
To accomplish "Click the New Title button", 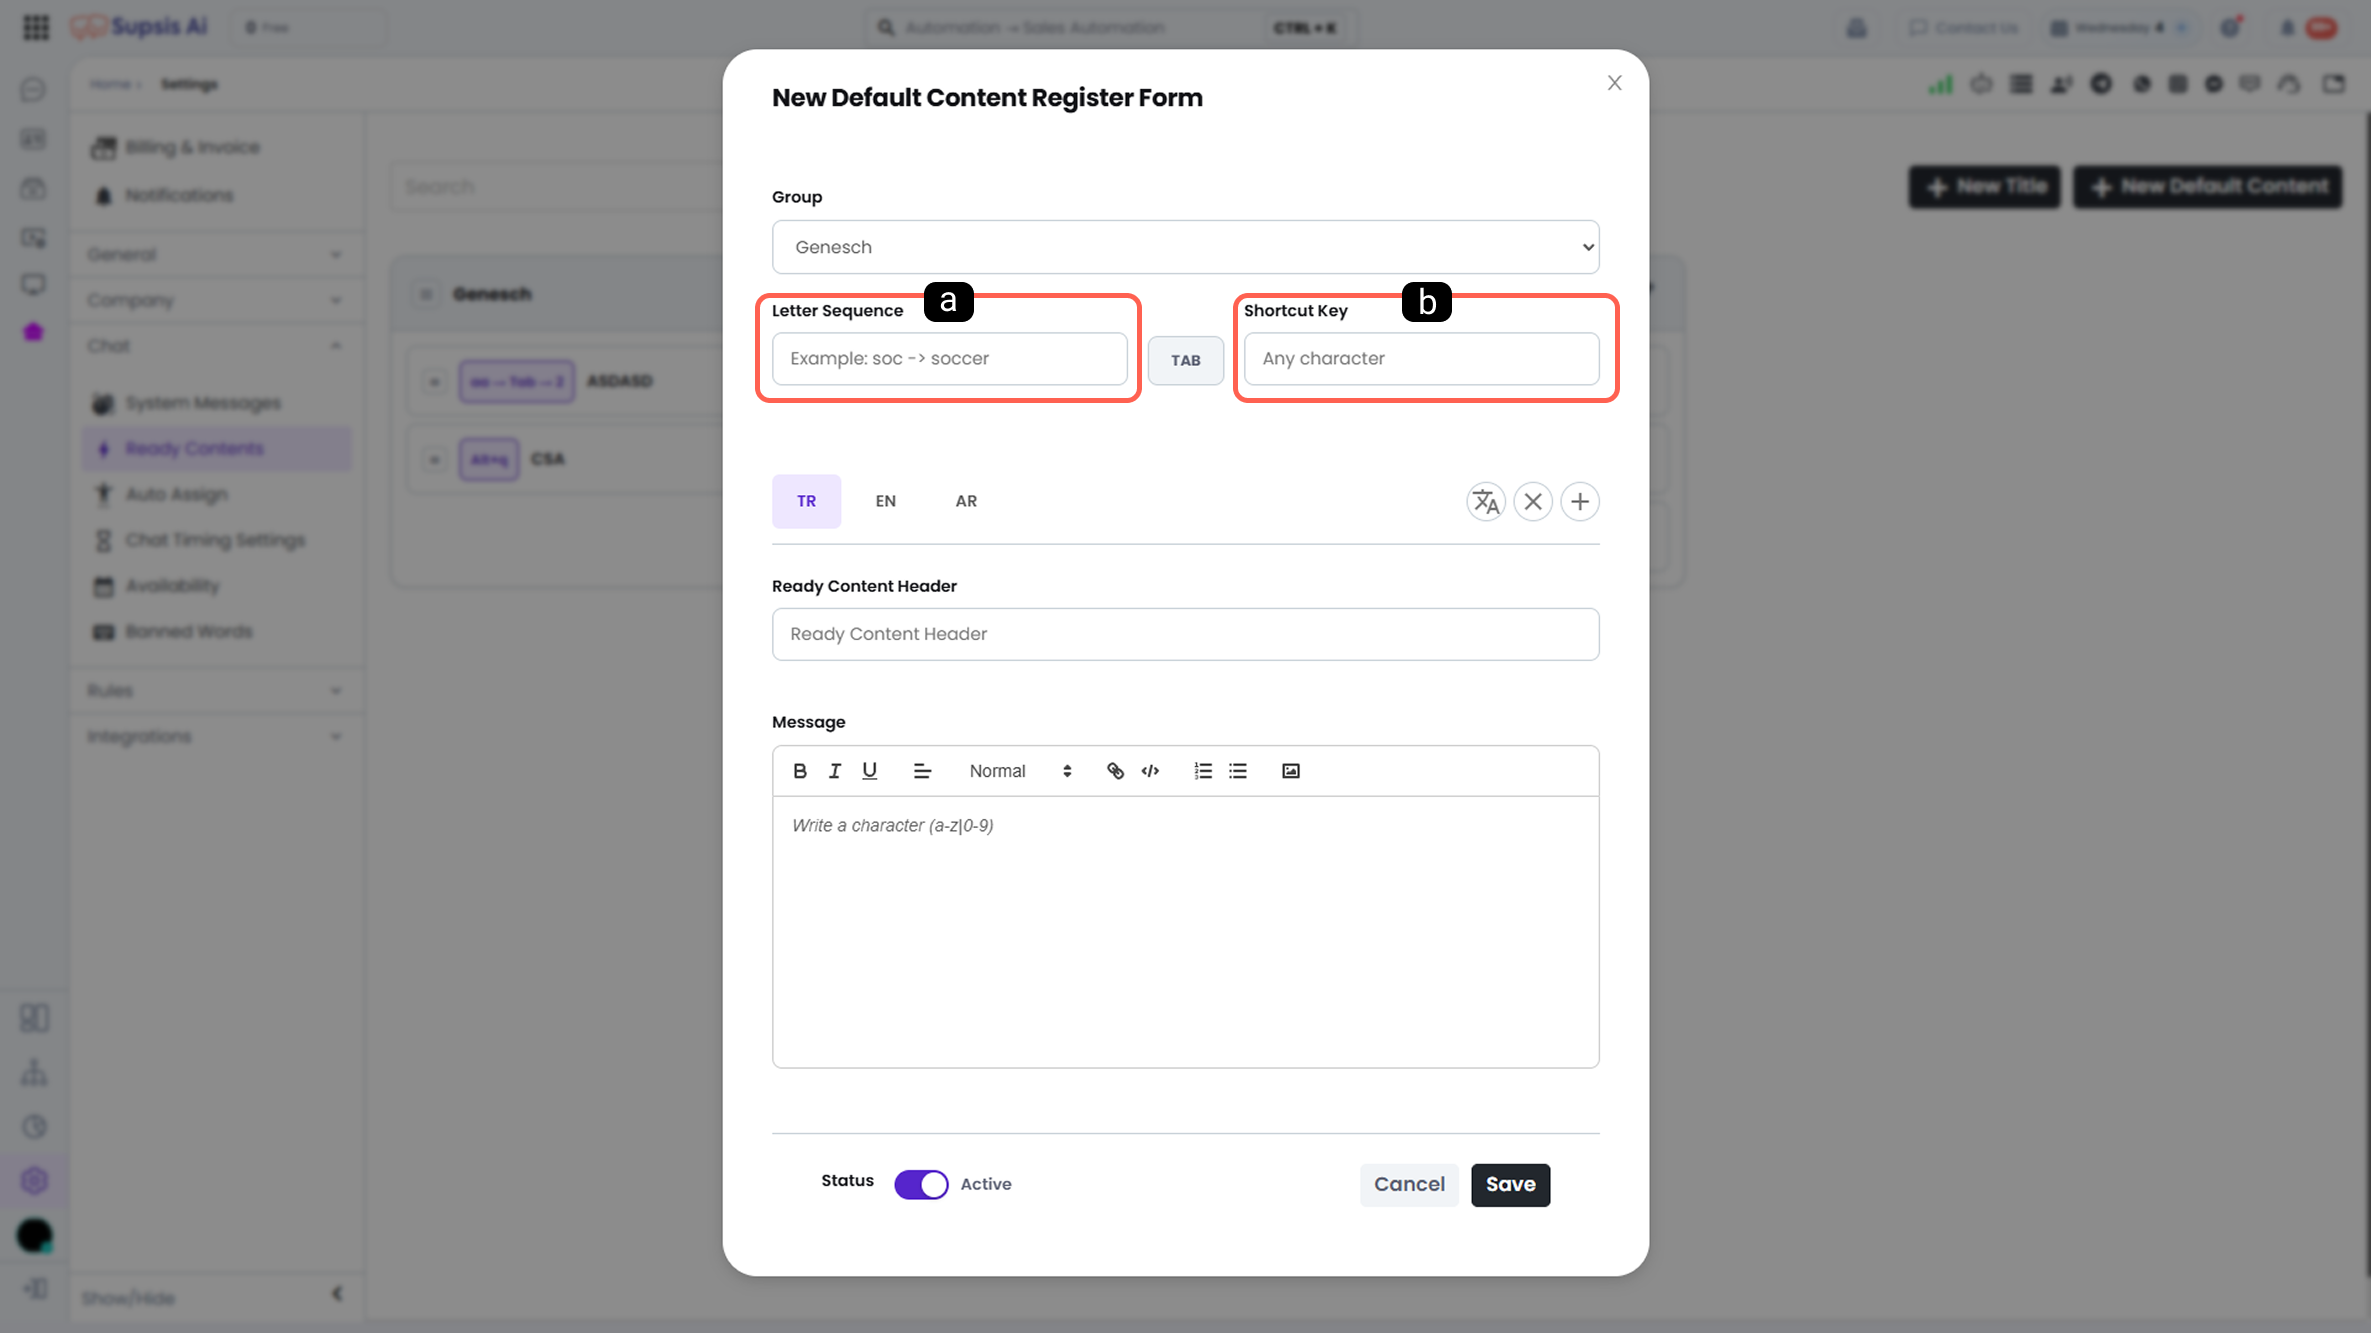I will click(1984, 187).
